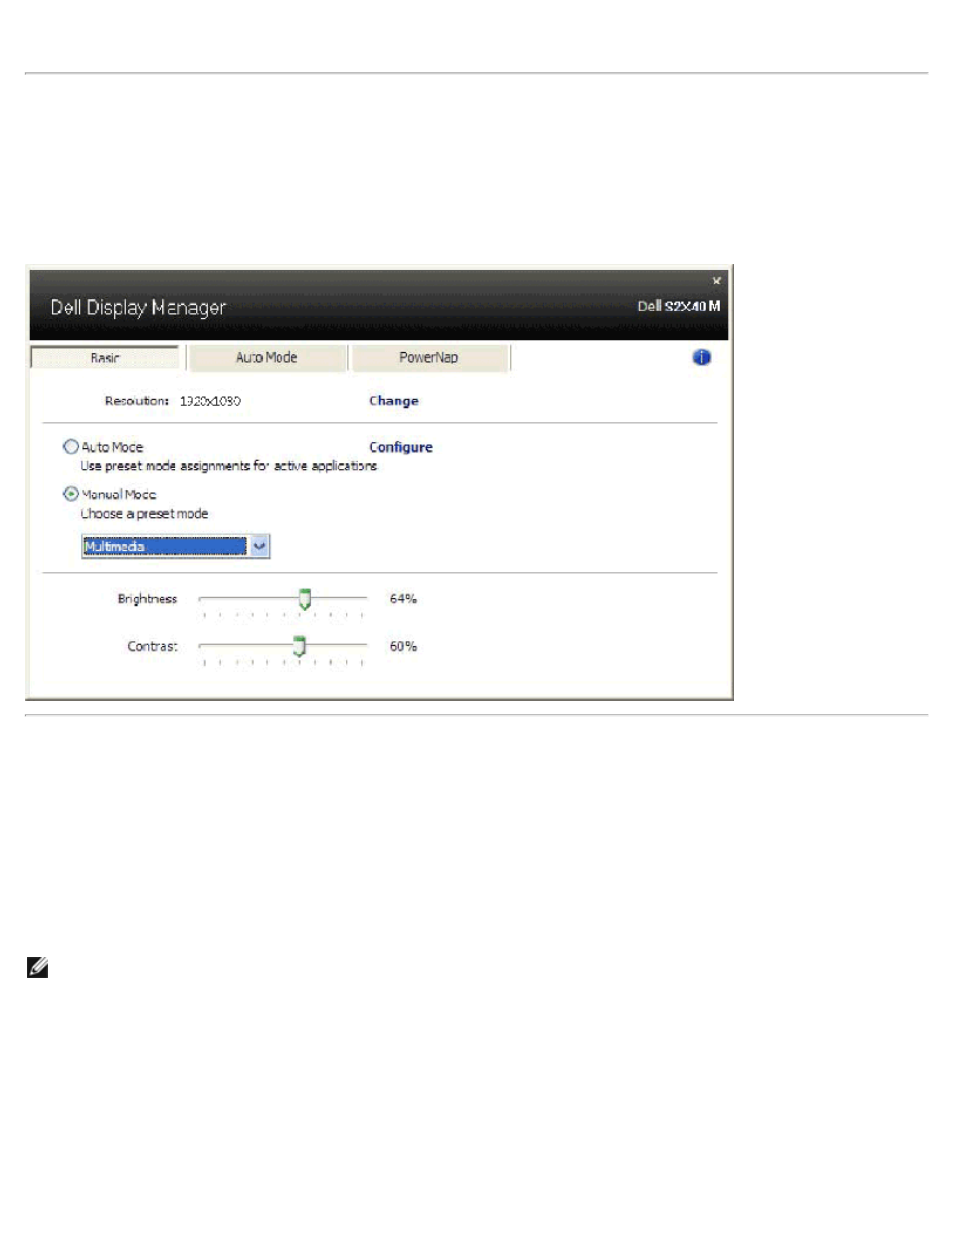
Task: Click the Multimedia preset field
Action: [164, 546]
